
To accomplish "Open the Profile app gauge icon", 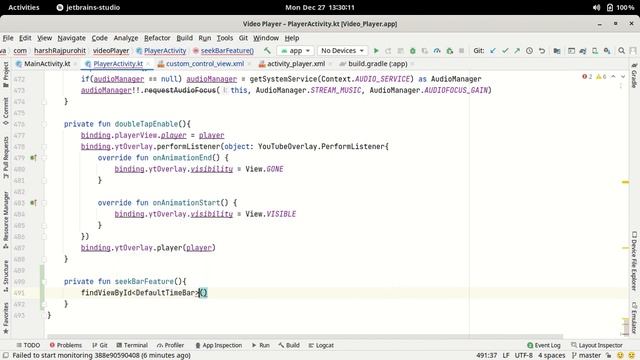I will point(437,51).
